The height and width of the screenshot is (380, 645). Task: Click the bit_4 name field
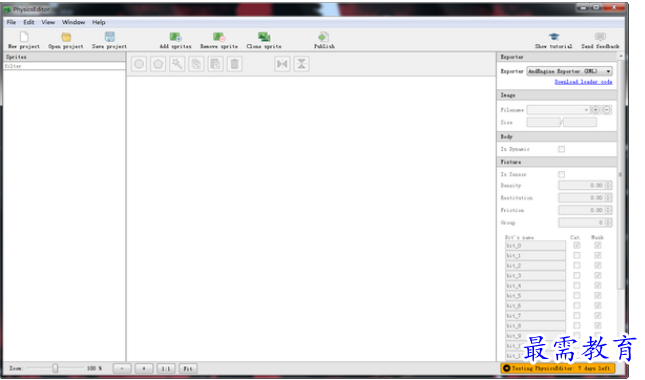[535, 285]
